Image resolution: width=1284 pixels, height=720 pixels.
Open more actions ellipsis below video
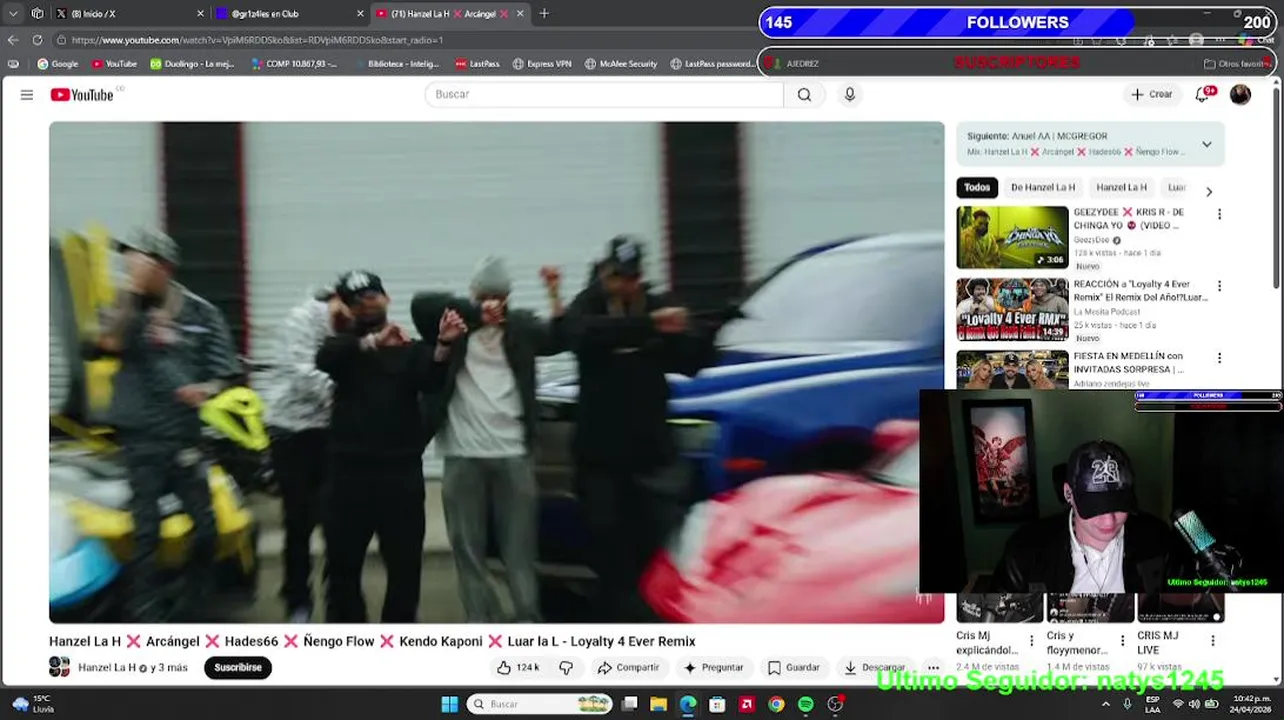point(933,667)
